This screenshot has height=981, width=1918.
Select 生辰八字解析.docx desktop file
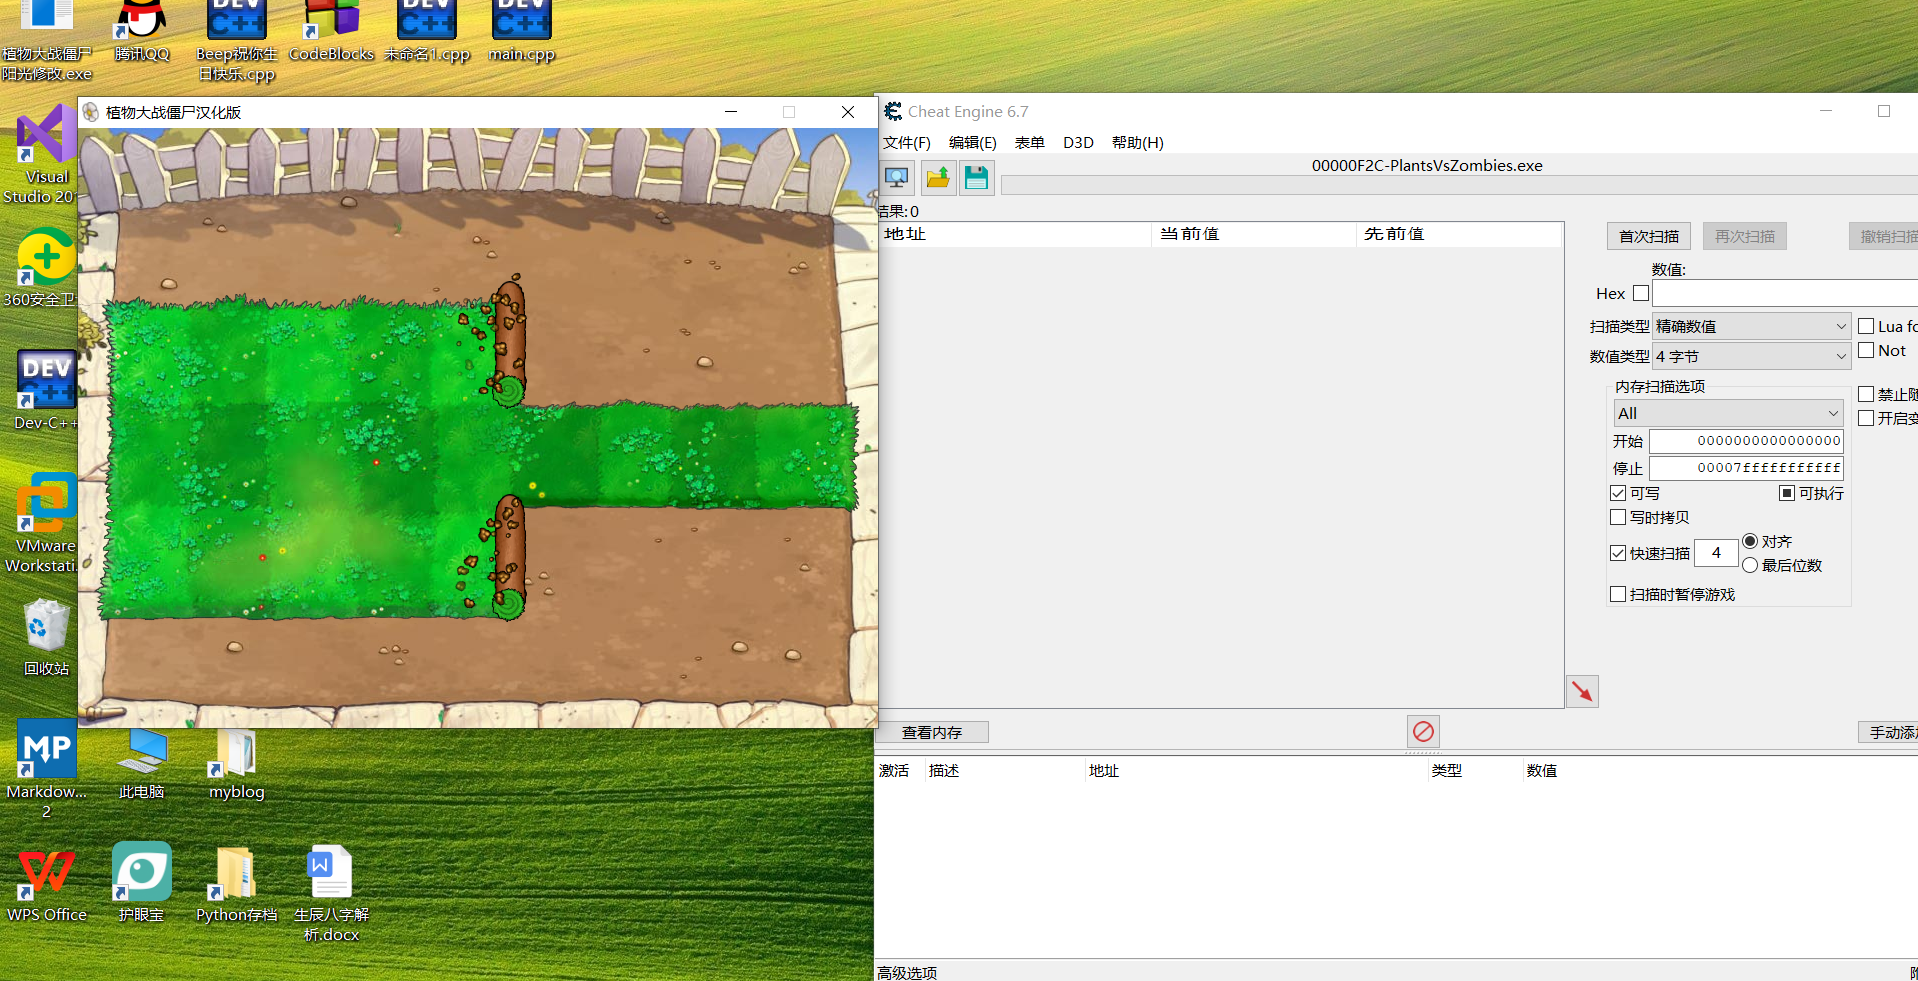[332, 894]
